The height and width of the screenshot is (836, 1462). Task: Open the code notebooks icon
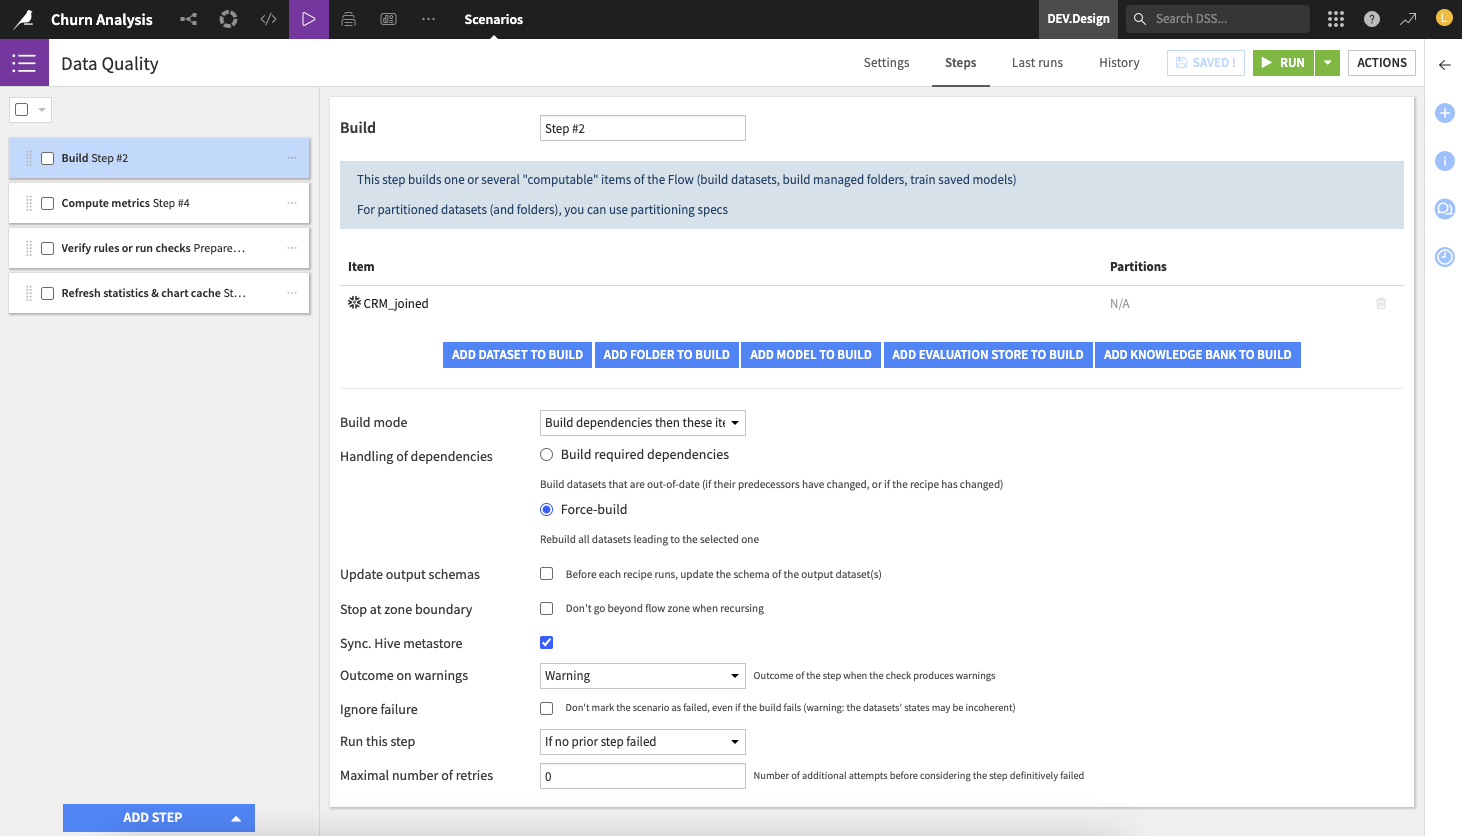268,19
